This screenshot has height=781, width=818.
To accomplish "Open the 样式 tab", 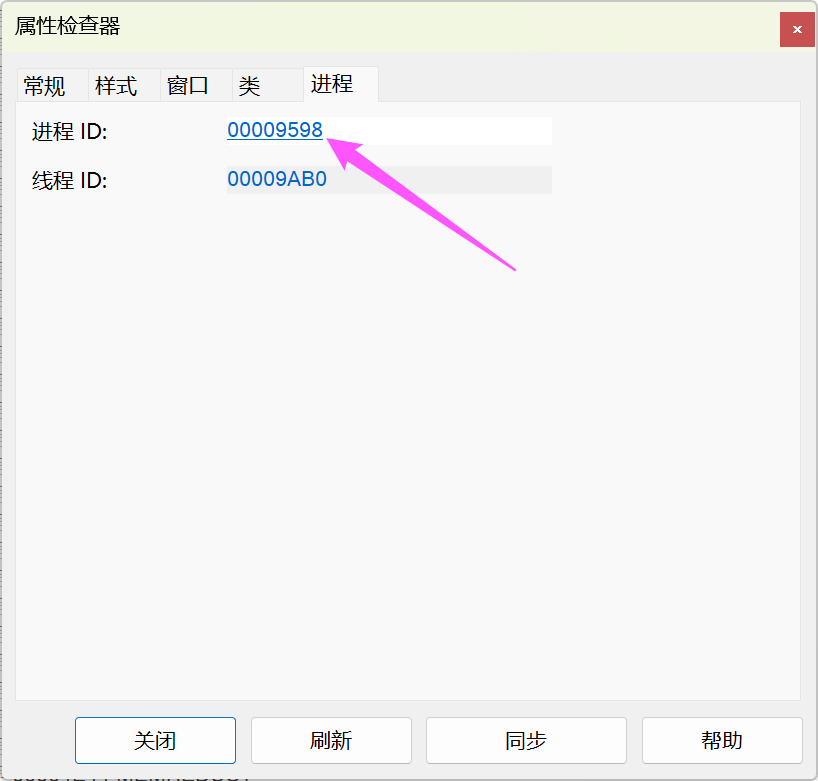I will [116, 86].
